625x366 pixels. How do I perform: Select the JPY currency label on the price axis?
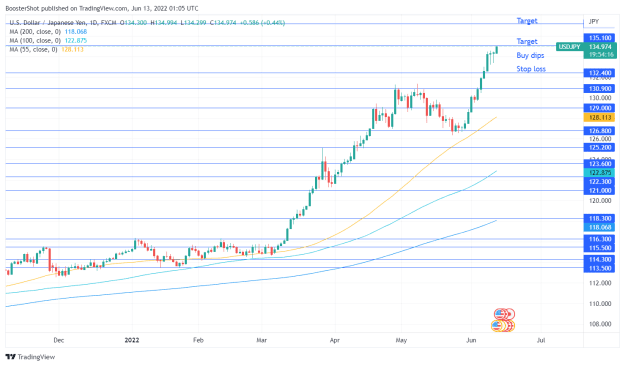[594, 22]
